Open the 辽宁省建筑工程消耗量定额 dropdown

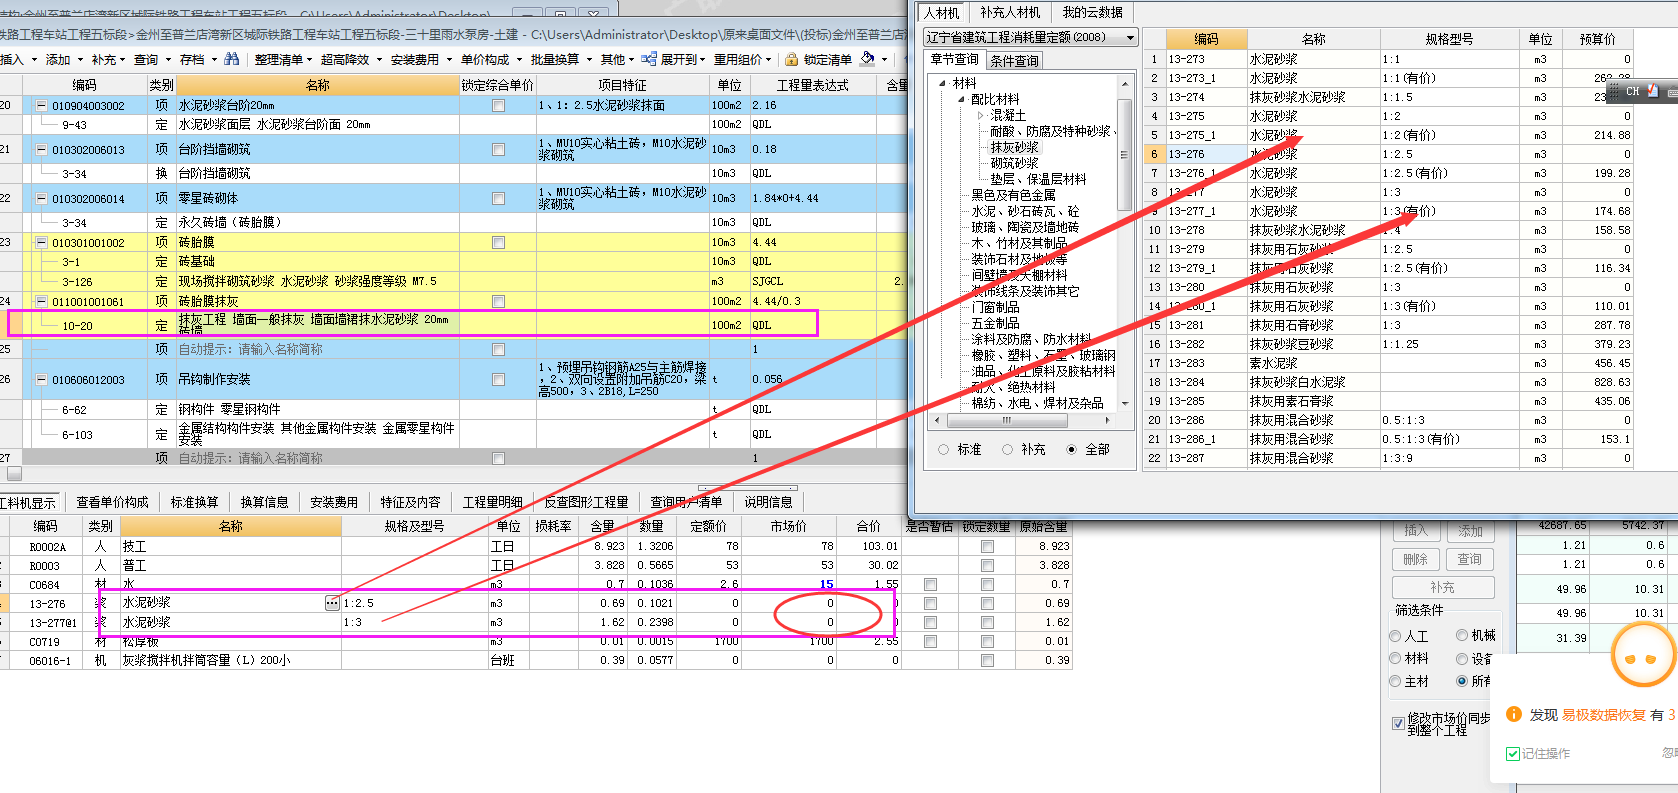[1131, 37]
